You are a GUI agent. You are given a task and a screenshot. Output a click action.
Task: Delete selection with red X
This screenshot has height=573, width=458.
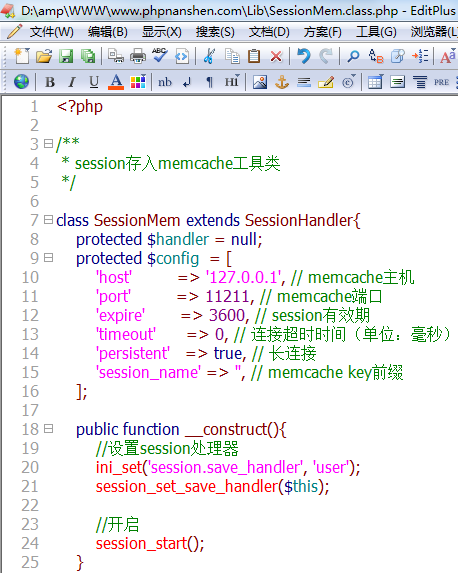coord(276,57)
